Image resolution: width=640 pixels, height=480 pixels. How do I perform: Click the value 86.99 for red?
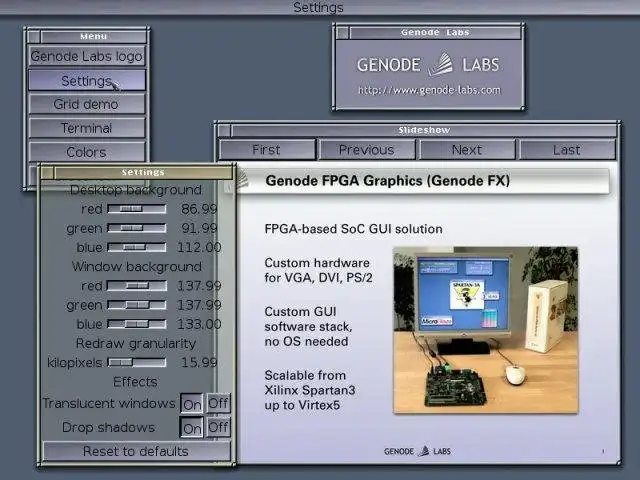[199, 209]
